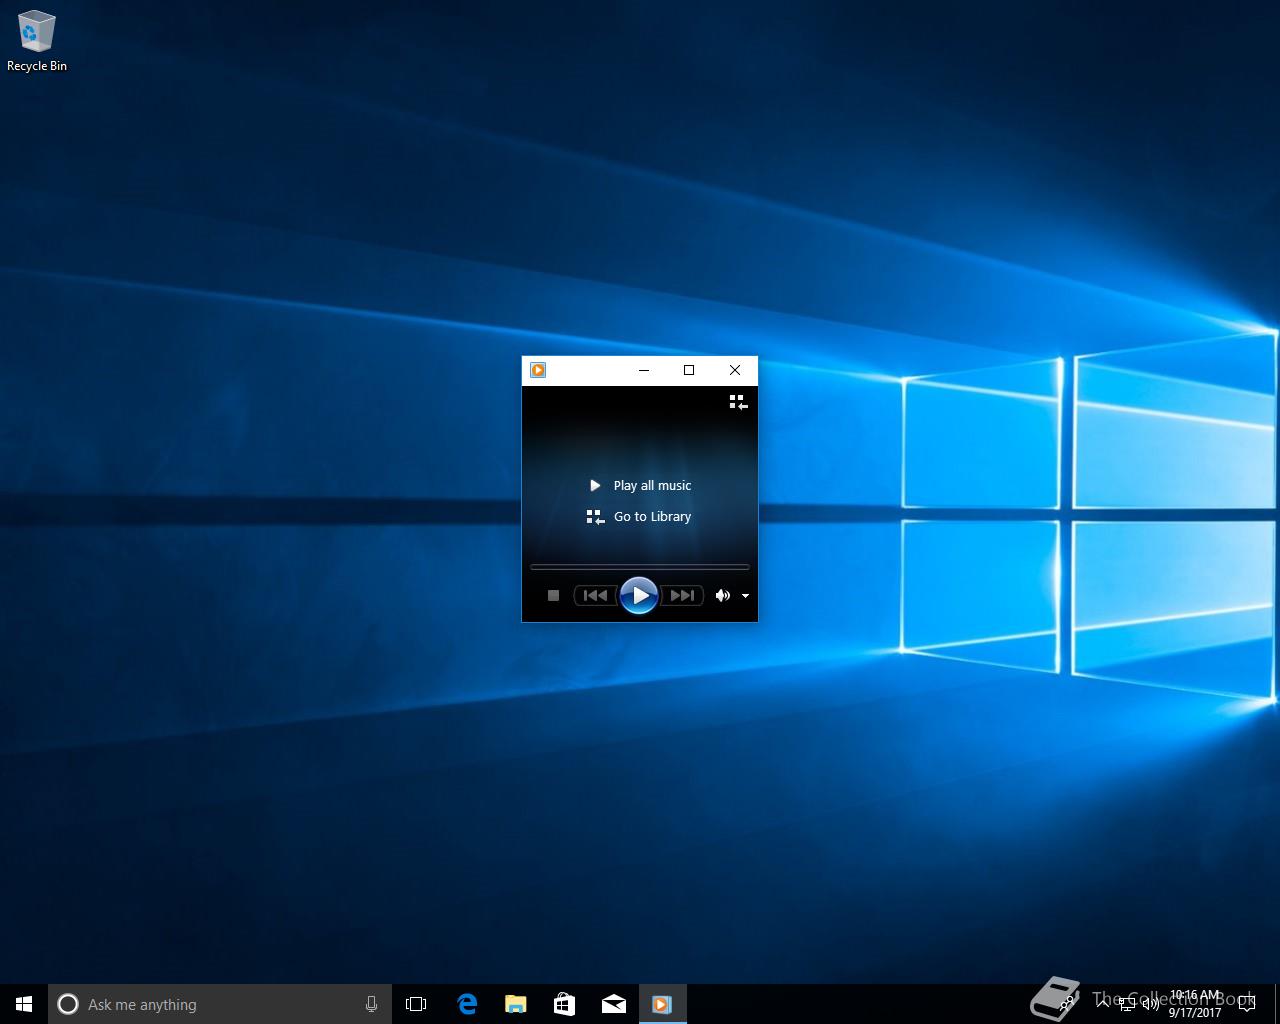Mute the volume speaker icon
Screen dimensions: 1280x1024
pos(722,596)
